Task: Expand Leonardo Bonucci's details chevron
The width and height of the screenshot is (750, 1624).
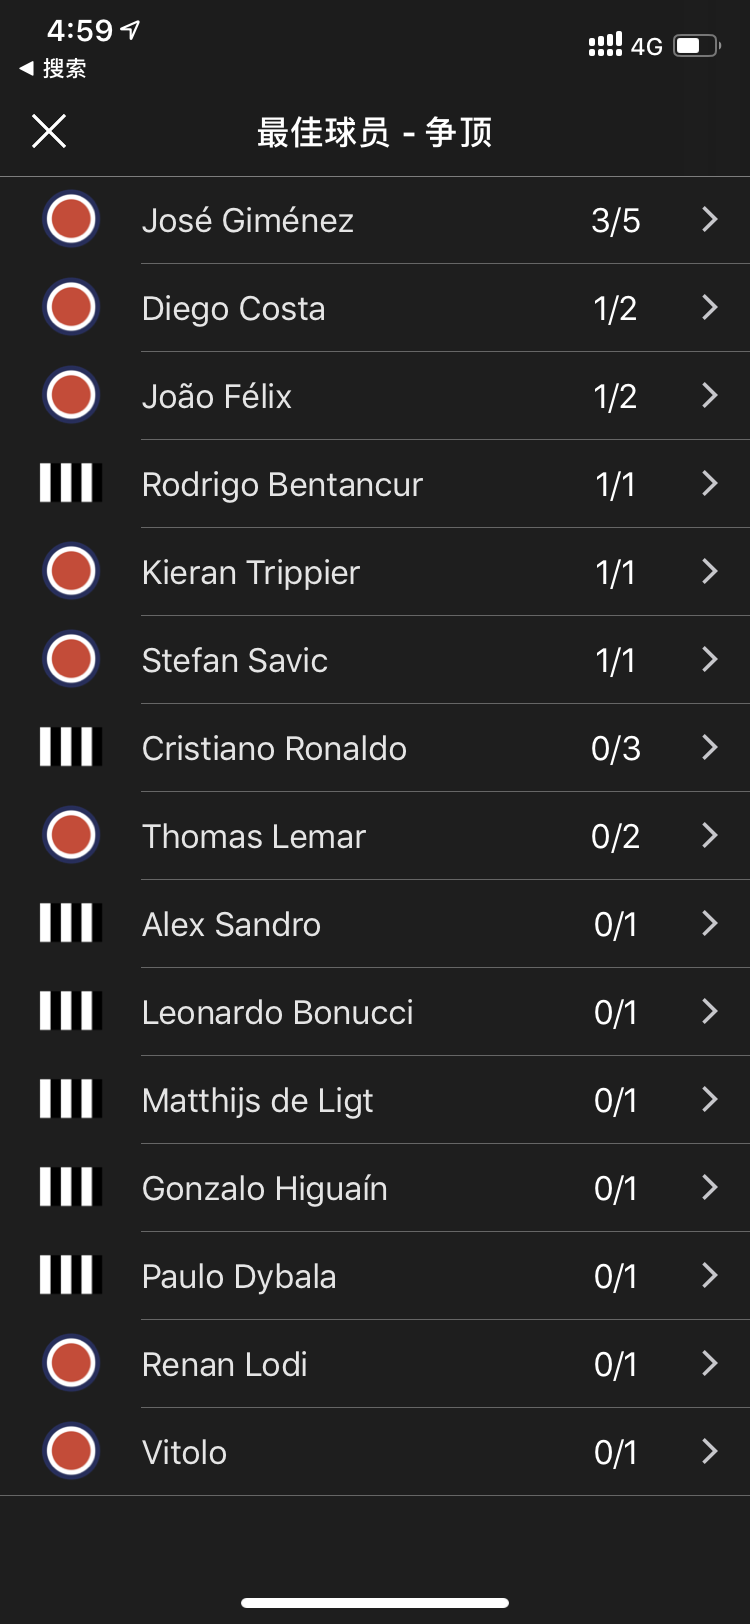Action: tap(710, 1011)
